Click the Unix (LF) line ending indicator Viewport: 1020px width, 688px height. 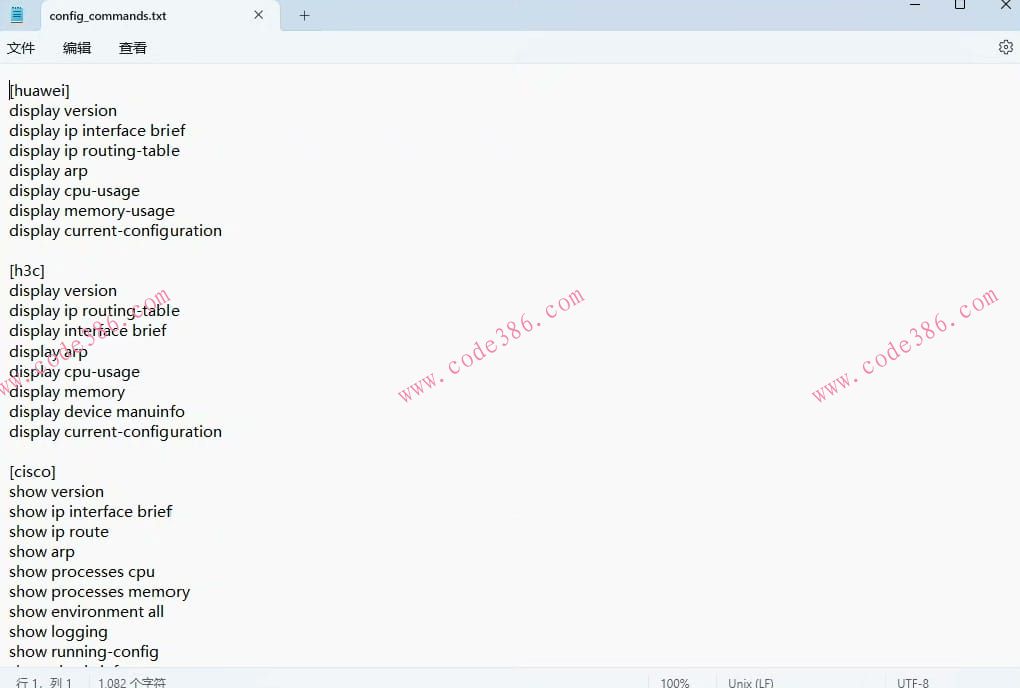pyautogui.click(x=751, y=682)
